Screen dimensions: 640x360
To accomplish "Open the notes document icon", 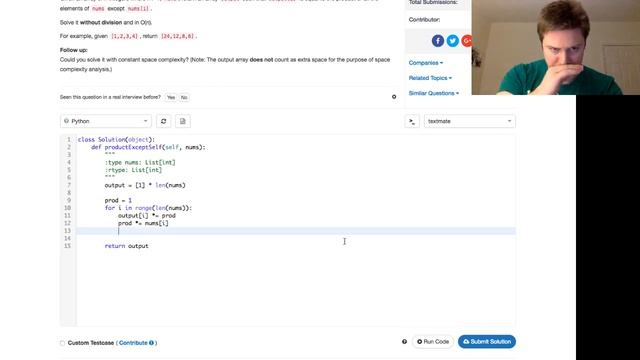I will pyautogui.click(x=182, y=121).
